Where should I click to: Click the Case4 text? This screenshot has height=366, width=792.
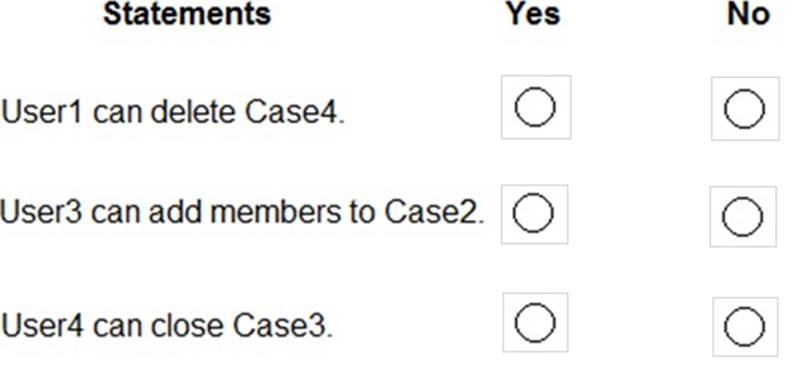(294, 112)
